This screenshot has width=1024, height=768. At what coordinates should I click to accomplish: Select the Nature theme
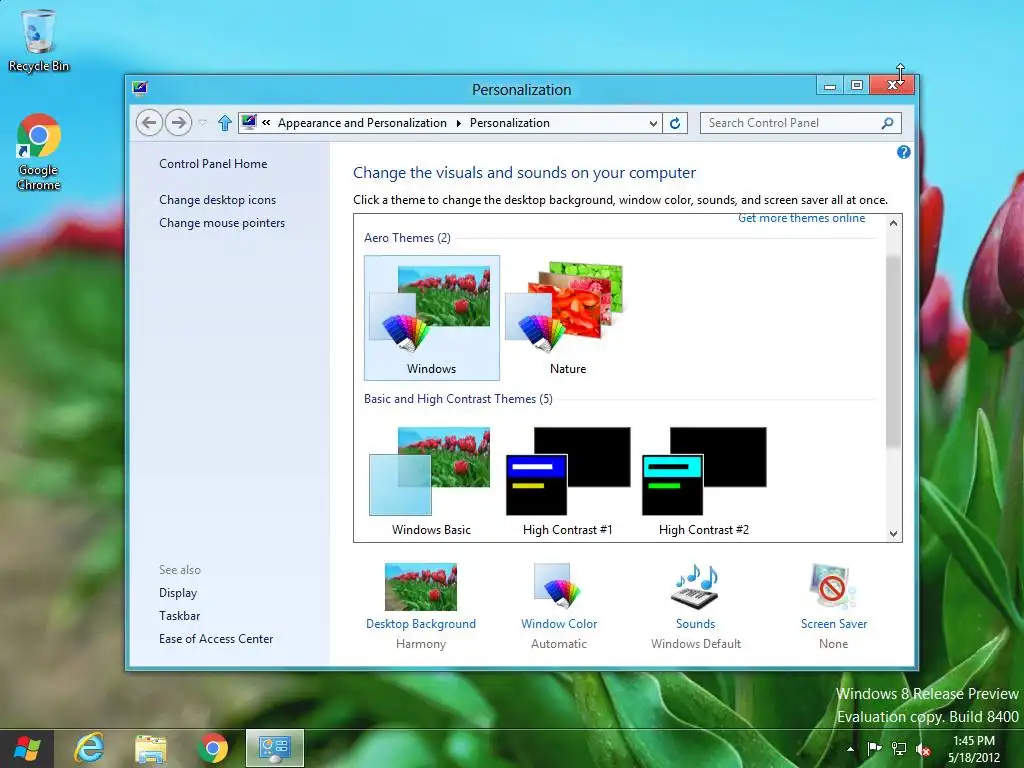568,318
